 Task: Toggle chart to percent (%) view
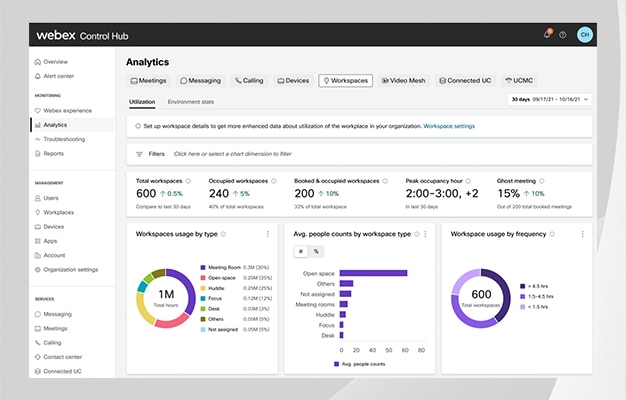316,251
